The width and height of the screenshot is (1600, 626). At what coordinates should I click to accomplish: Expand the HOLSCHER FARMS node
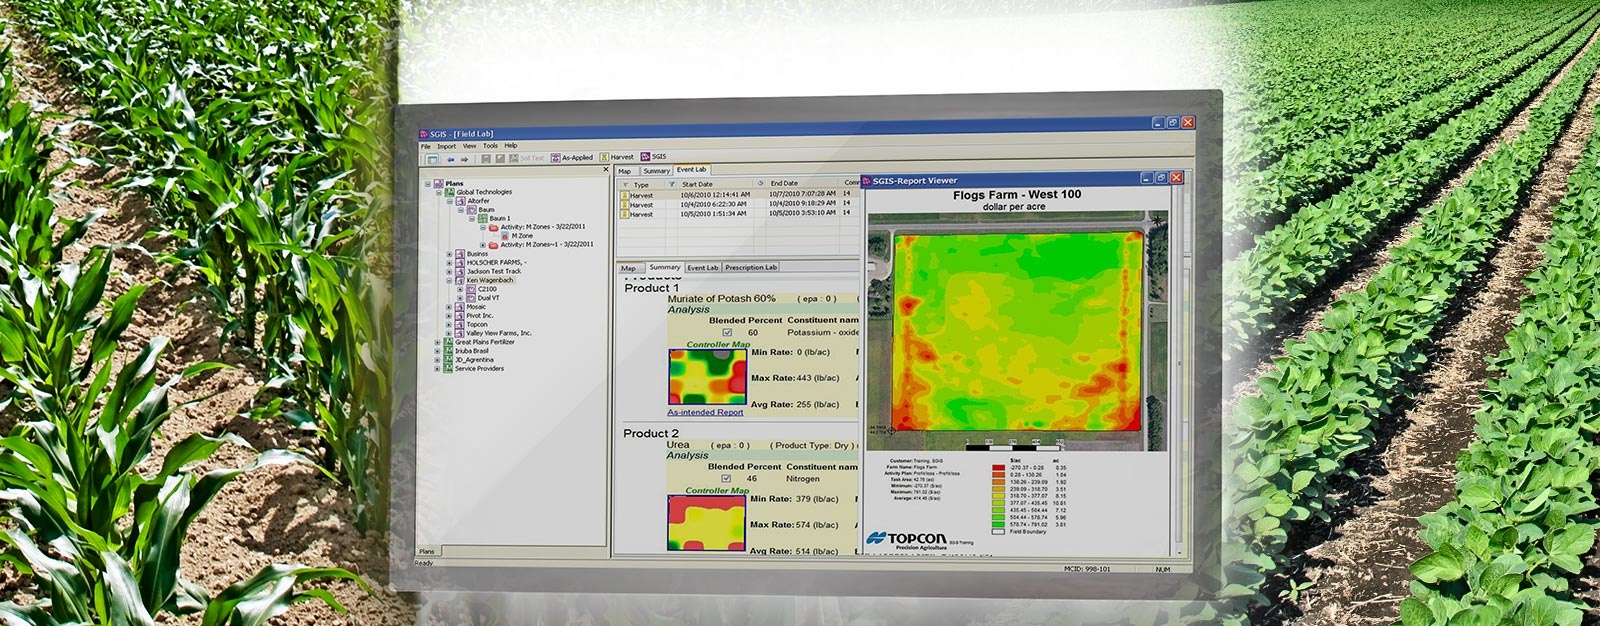tap(449, 263)
